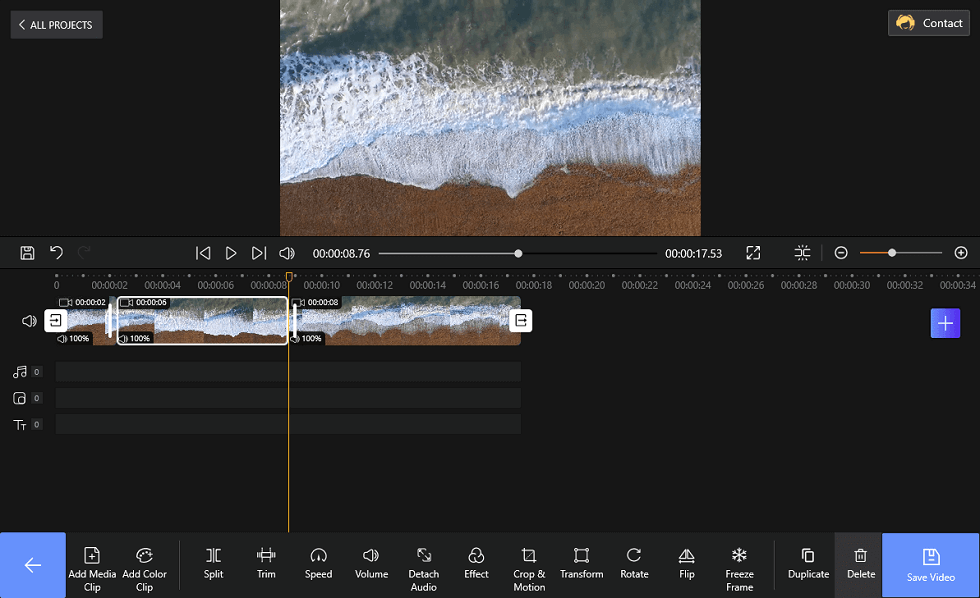Detach Audio from the clip

(x=424, y=569)
